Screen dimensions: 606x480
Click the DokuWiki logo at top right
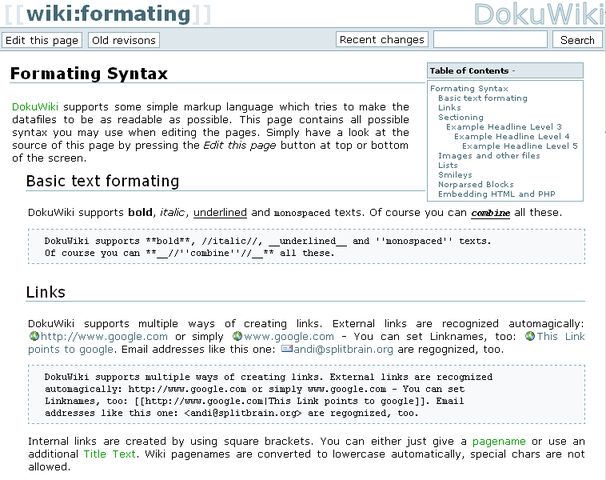tap(540, 14)
